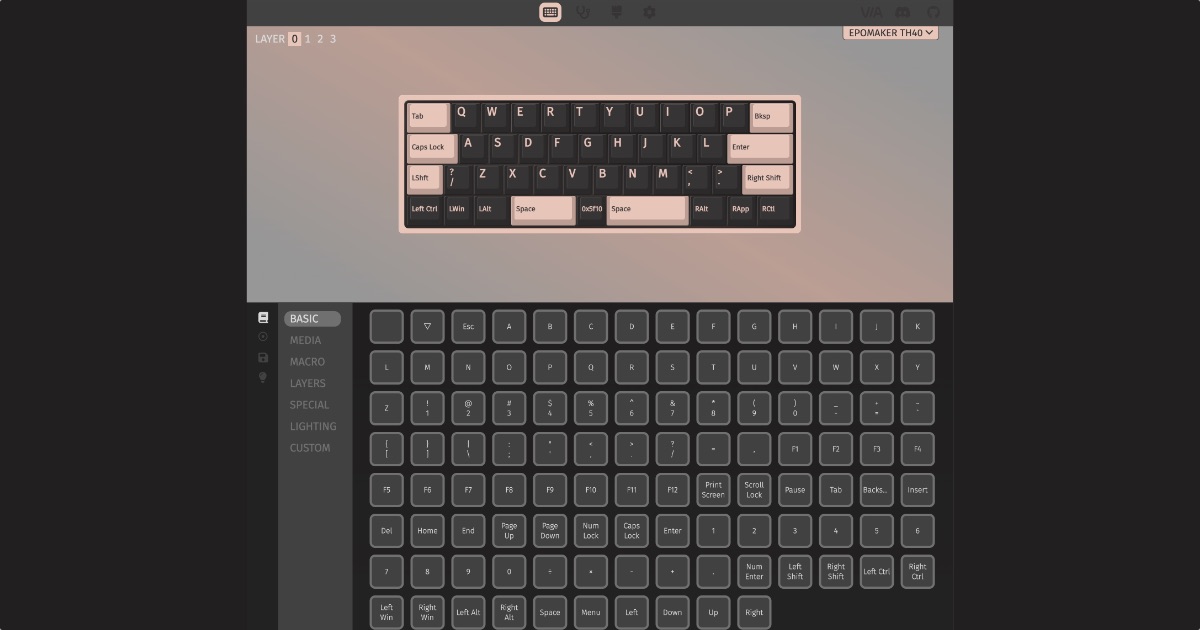1200x630 pixels.
Task: Click the GitHub icon in top right
Action: coord(931,12)
